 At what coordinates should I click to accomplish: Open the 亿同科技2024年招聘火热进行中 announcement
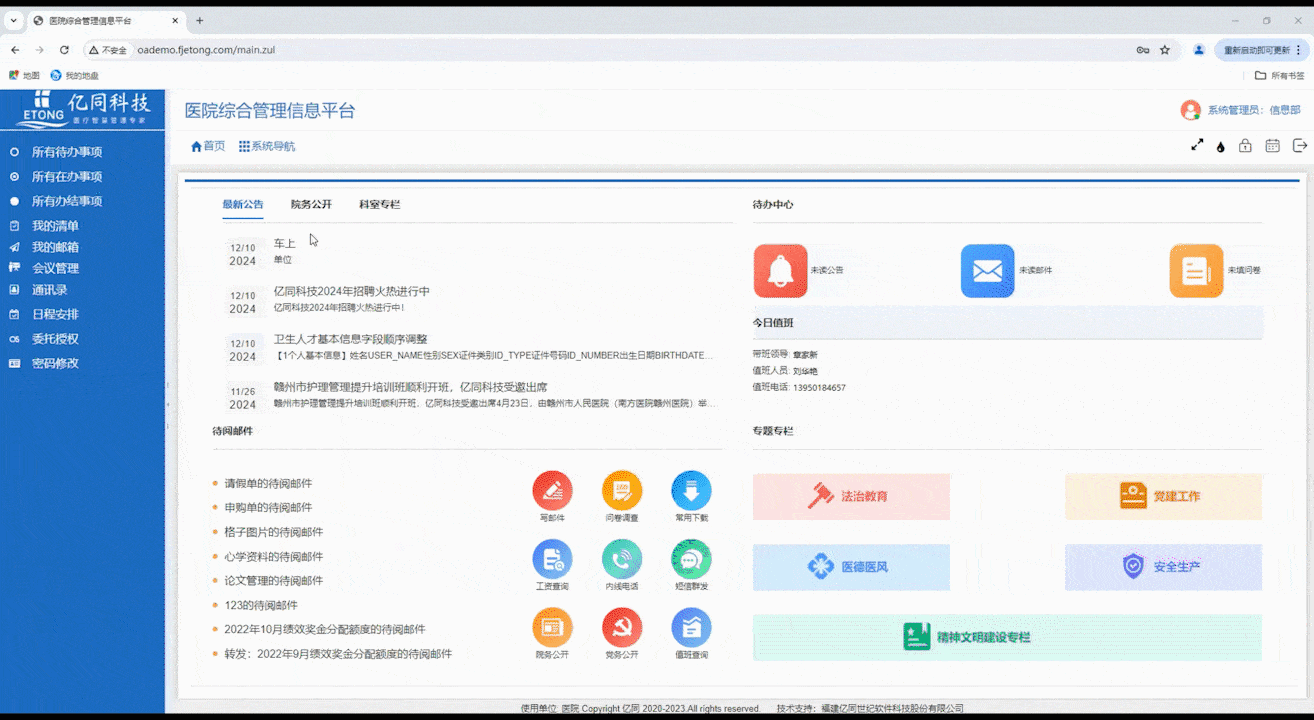351,291
